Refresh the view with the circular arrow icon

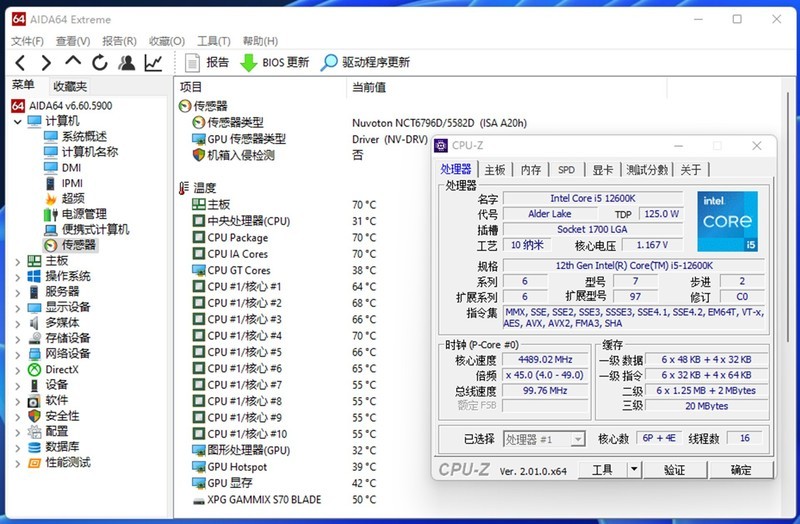point(99,63)
